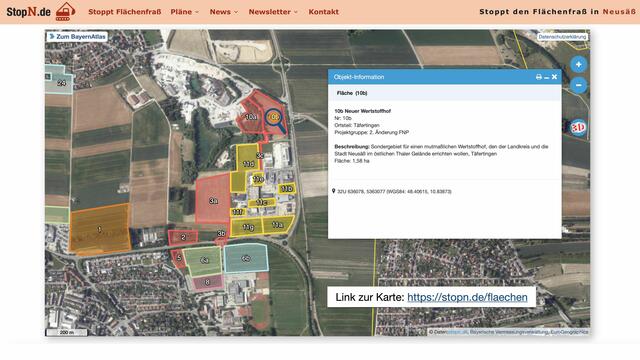The width and height of the screenshot is (640, 360).
Task: Click the Neusäß header text
Action: 619,12
